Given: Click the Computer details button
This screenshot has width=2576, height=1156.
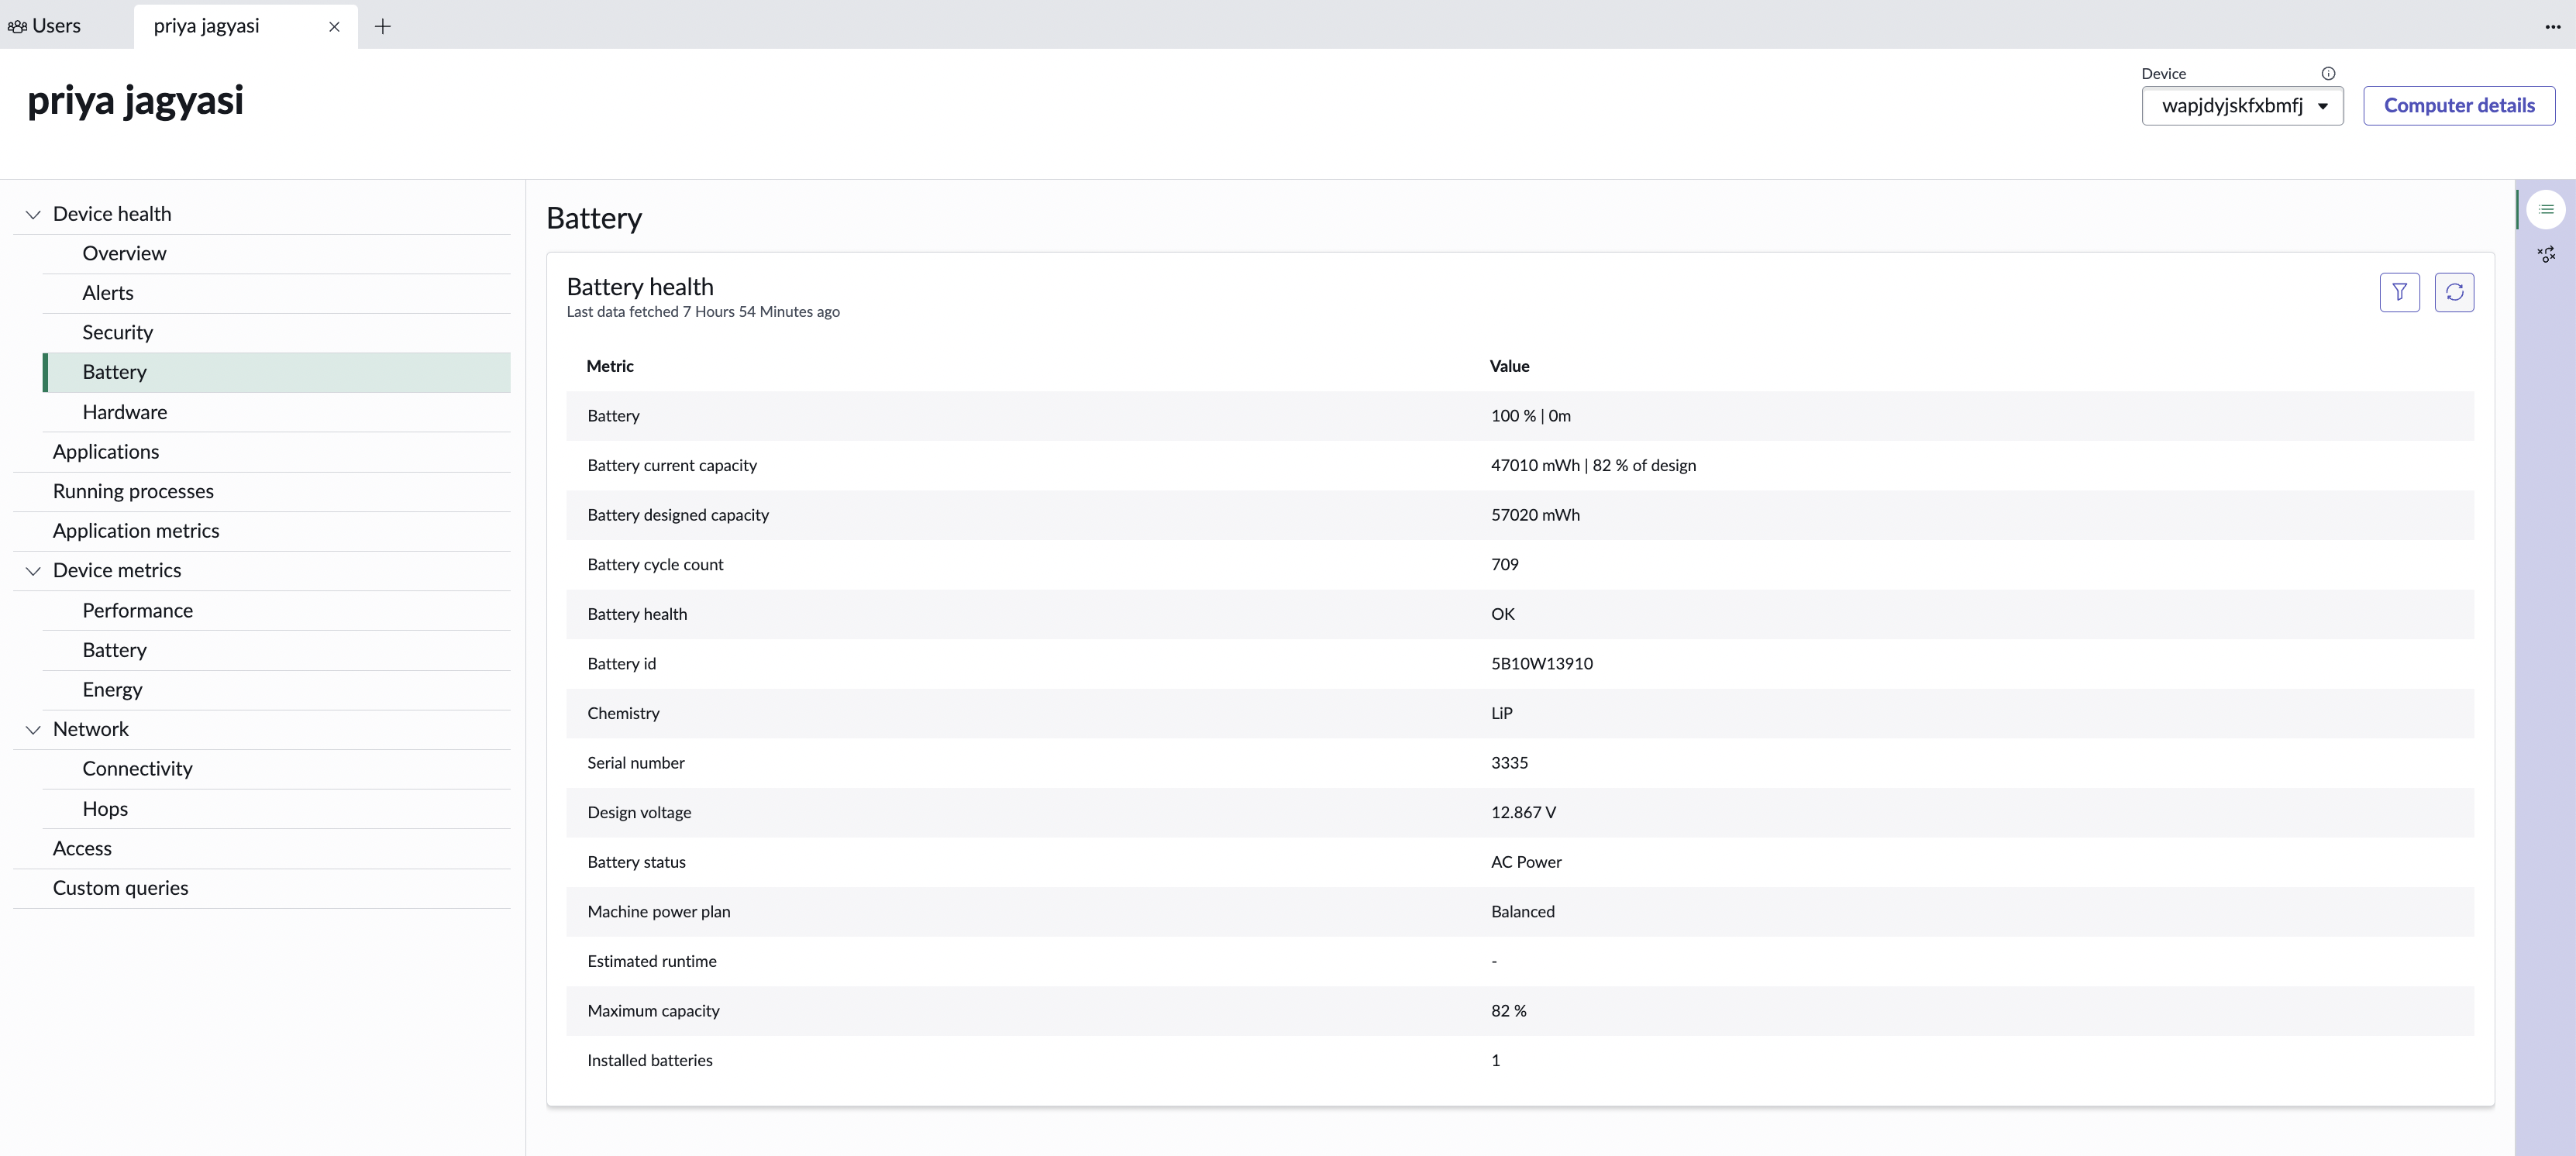Looking at the screenshot, I should [2459, 106].
